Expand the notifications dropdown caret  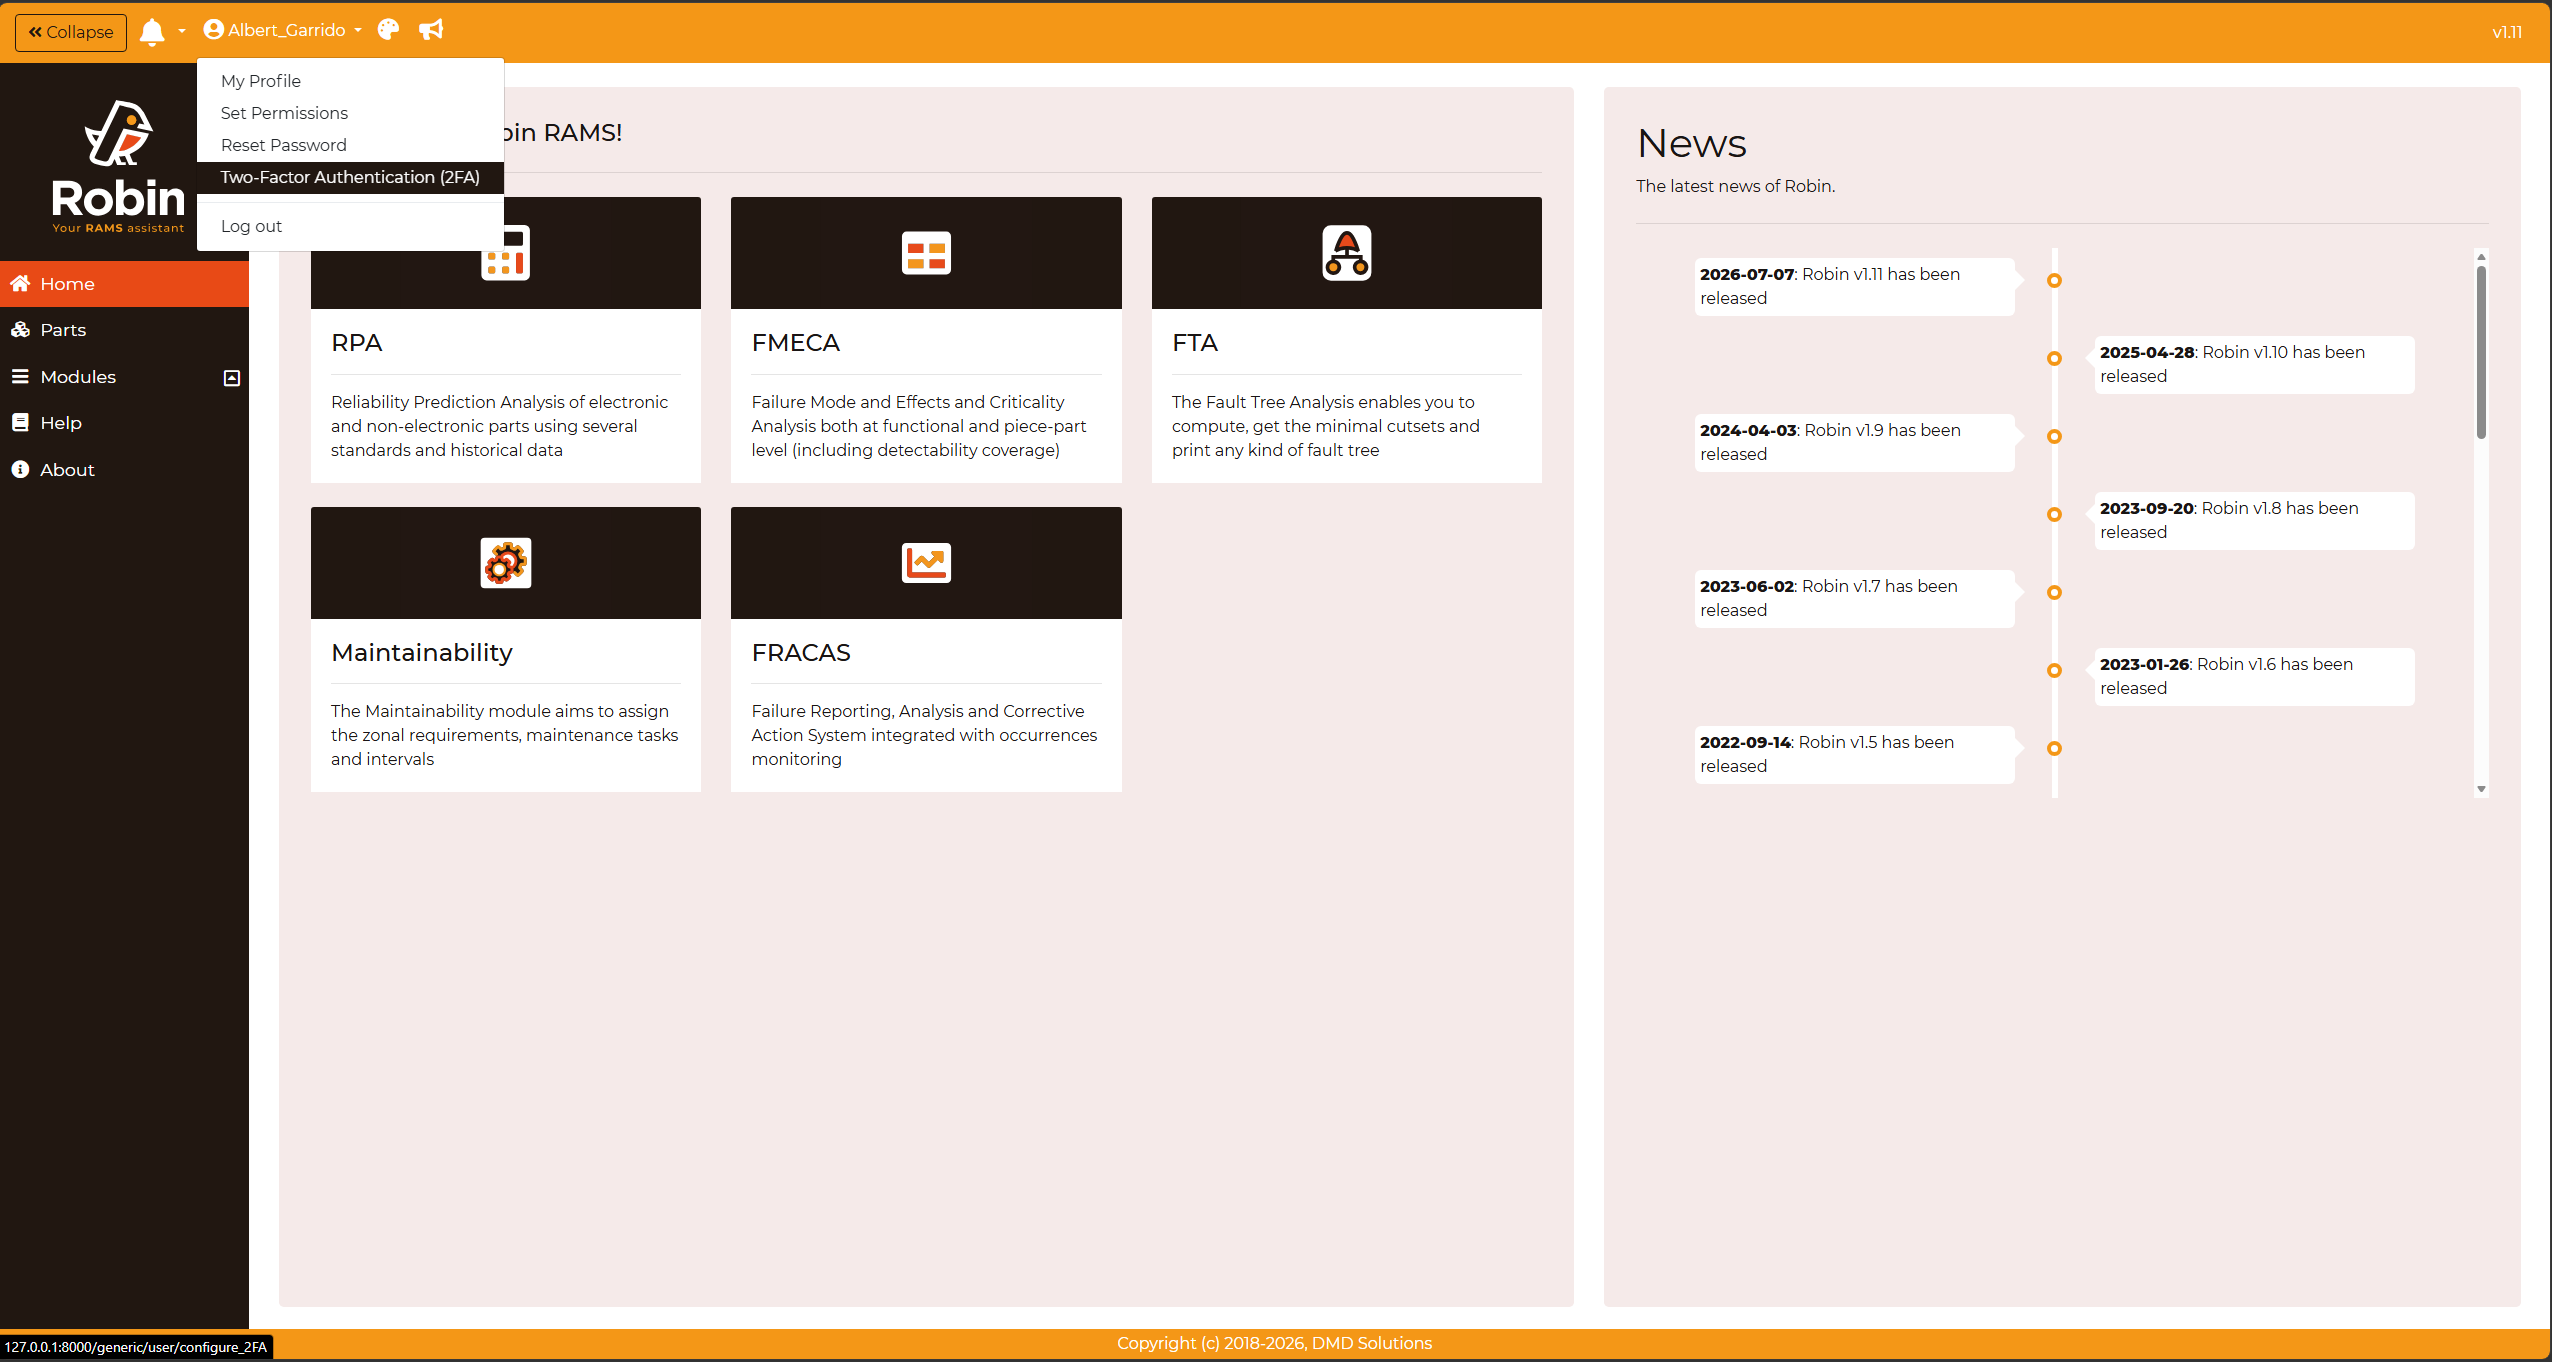[182, 31]
